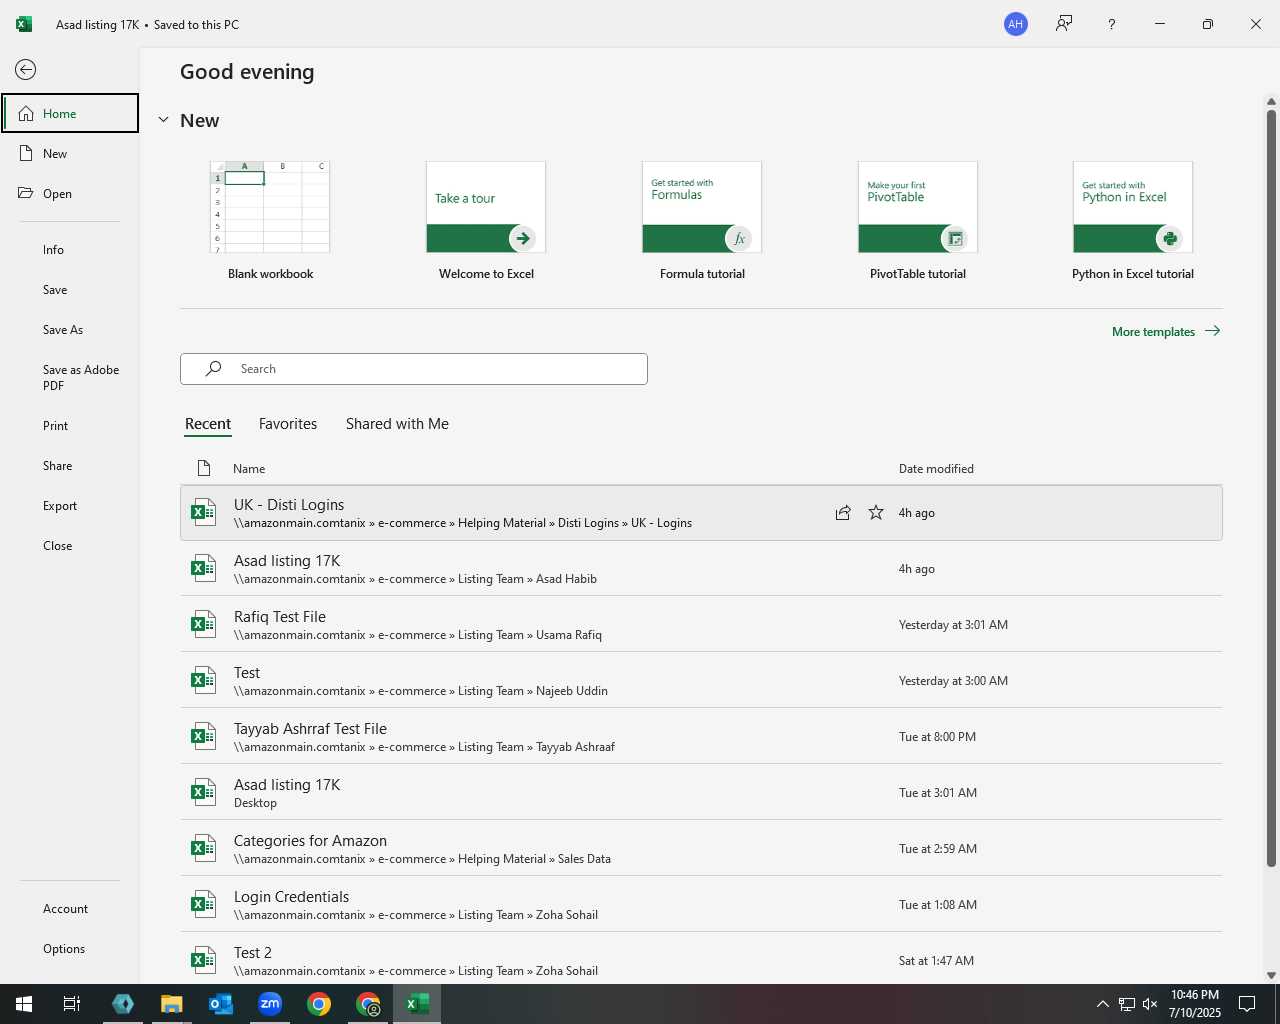Viewport: 1280px width, 1024px height.
Task: Open Login Credentials file
Action: pos(701,905)
